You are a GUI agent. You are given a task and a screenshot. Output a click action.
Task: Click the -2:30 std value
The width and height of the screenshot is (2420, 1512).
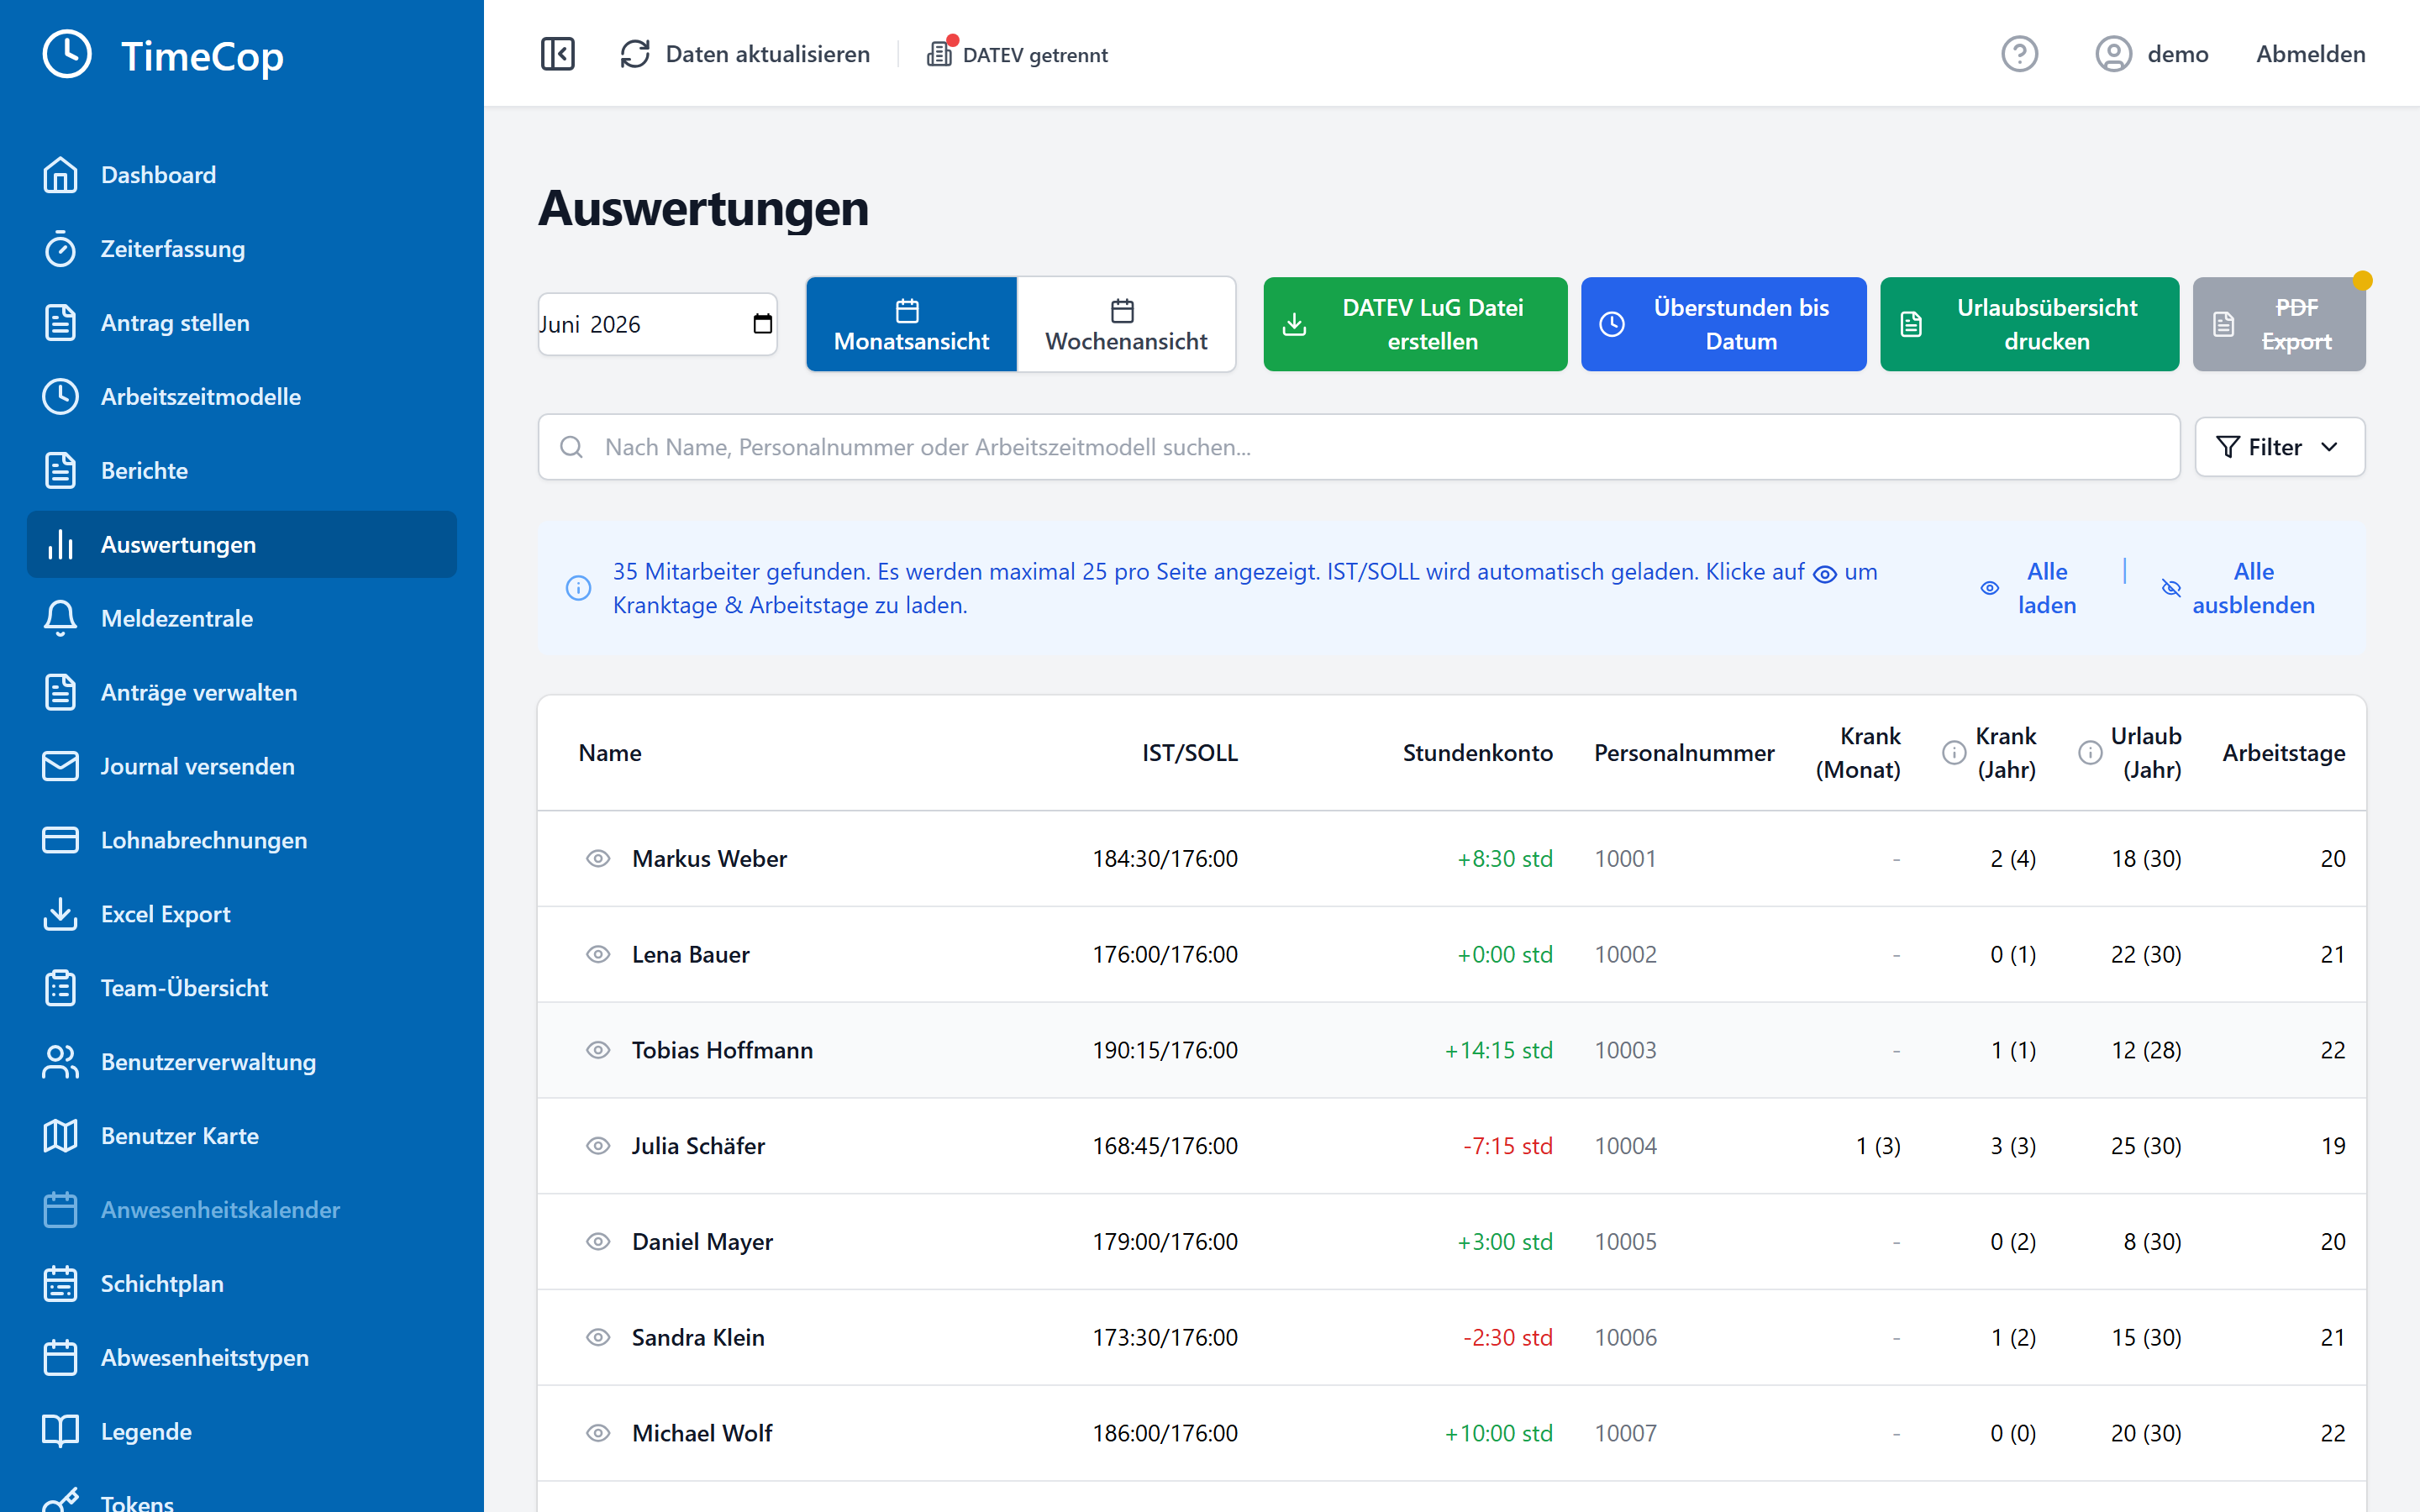[1508, 1338]
